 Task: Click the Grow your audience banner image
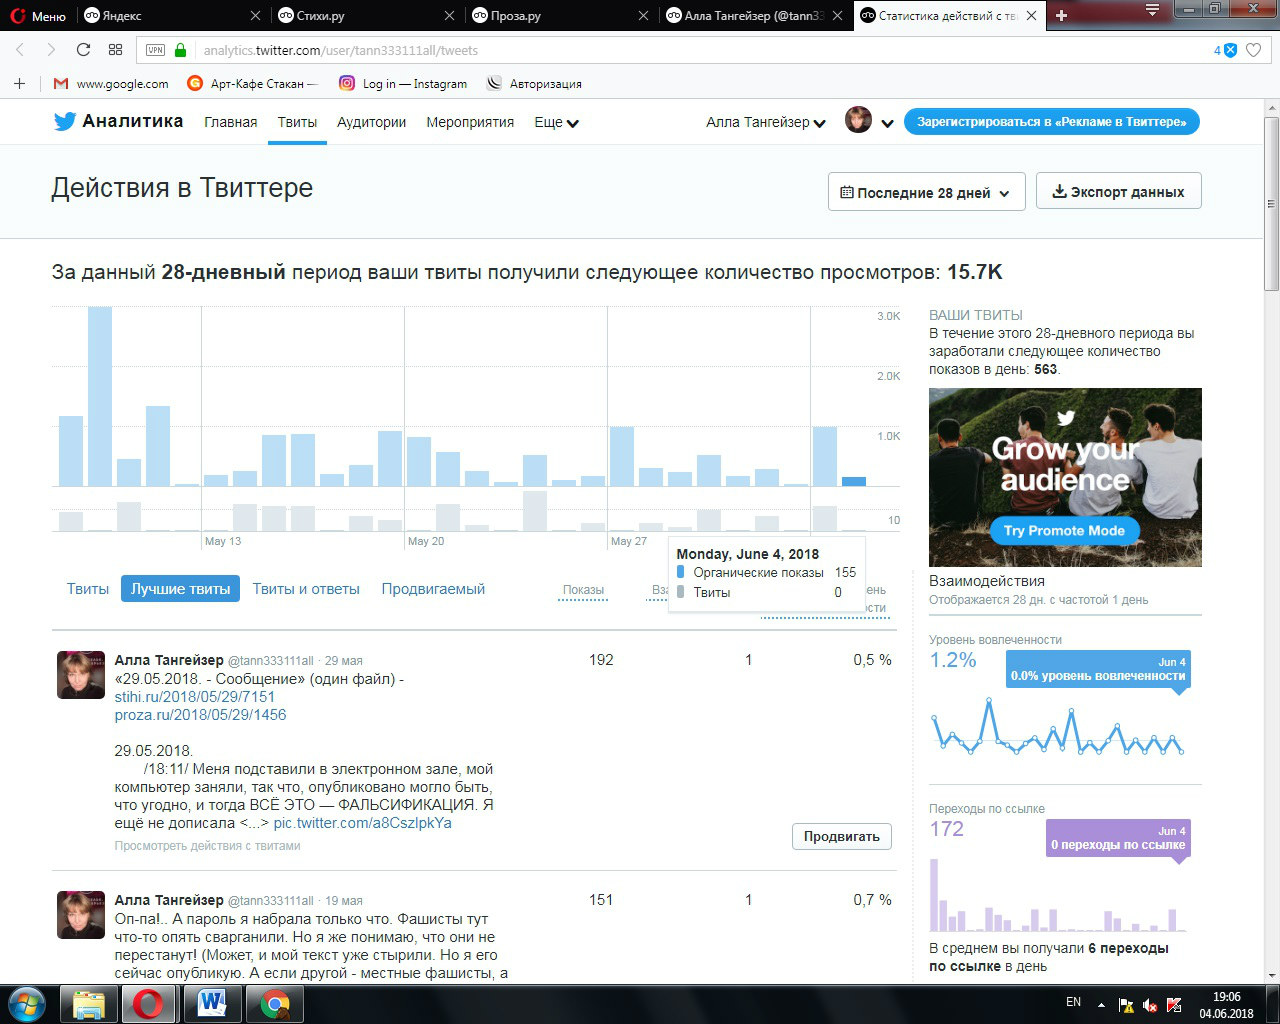1065,477
